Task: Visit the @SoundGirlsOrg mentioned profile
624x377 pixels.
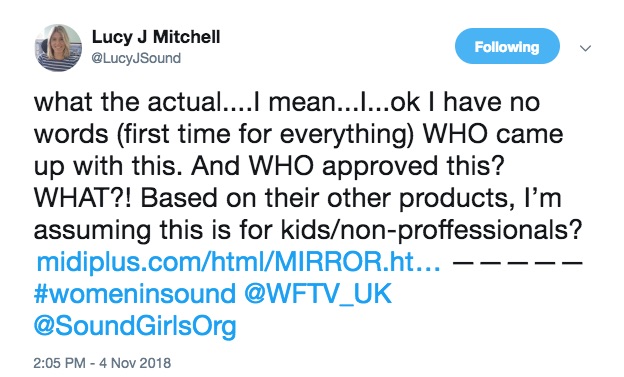Action: point(135,327)
